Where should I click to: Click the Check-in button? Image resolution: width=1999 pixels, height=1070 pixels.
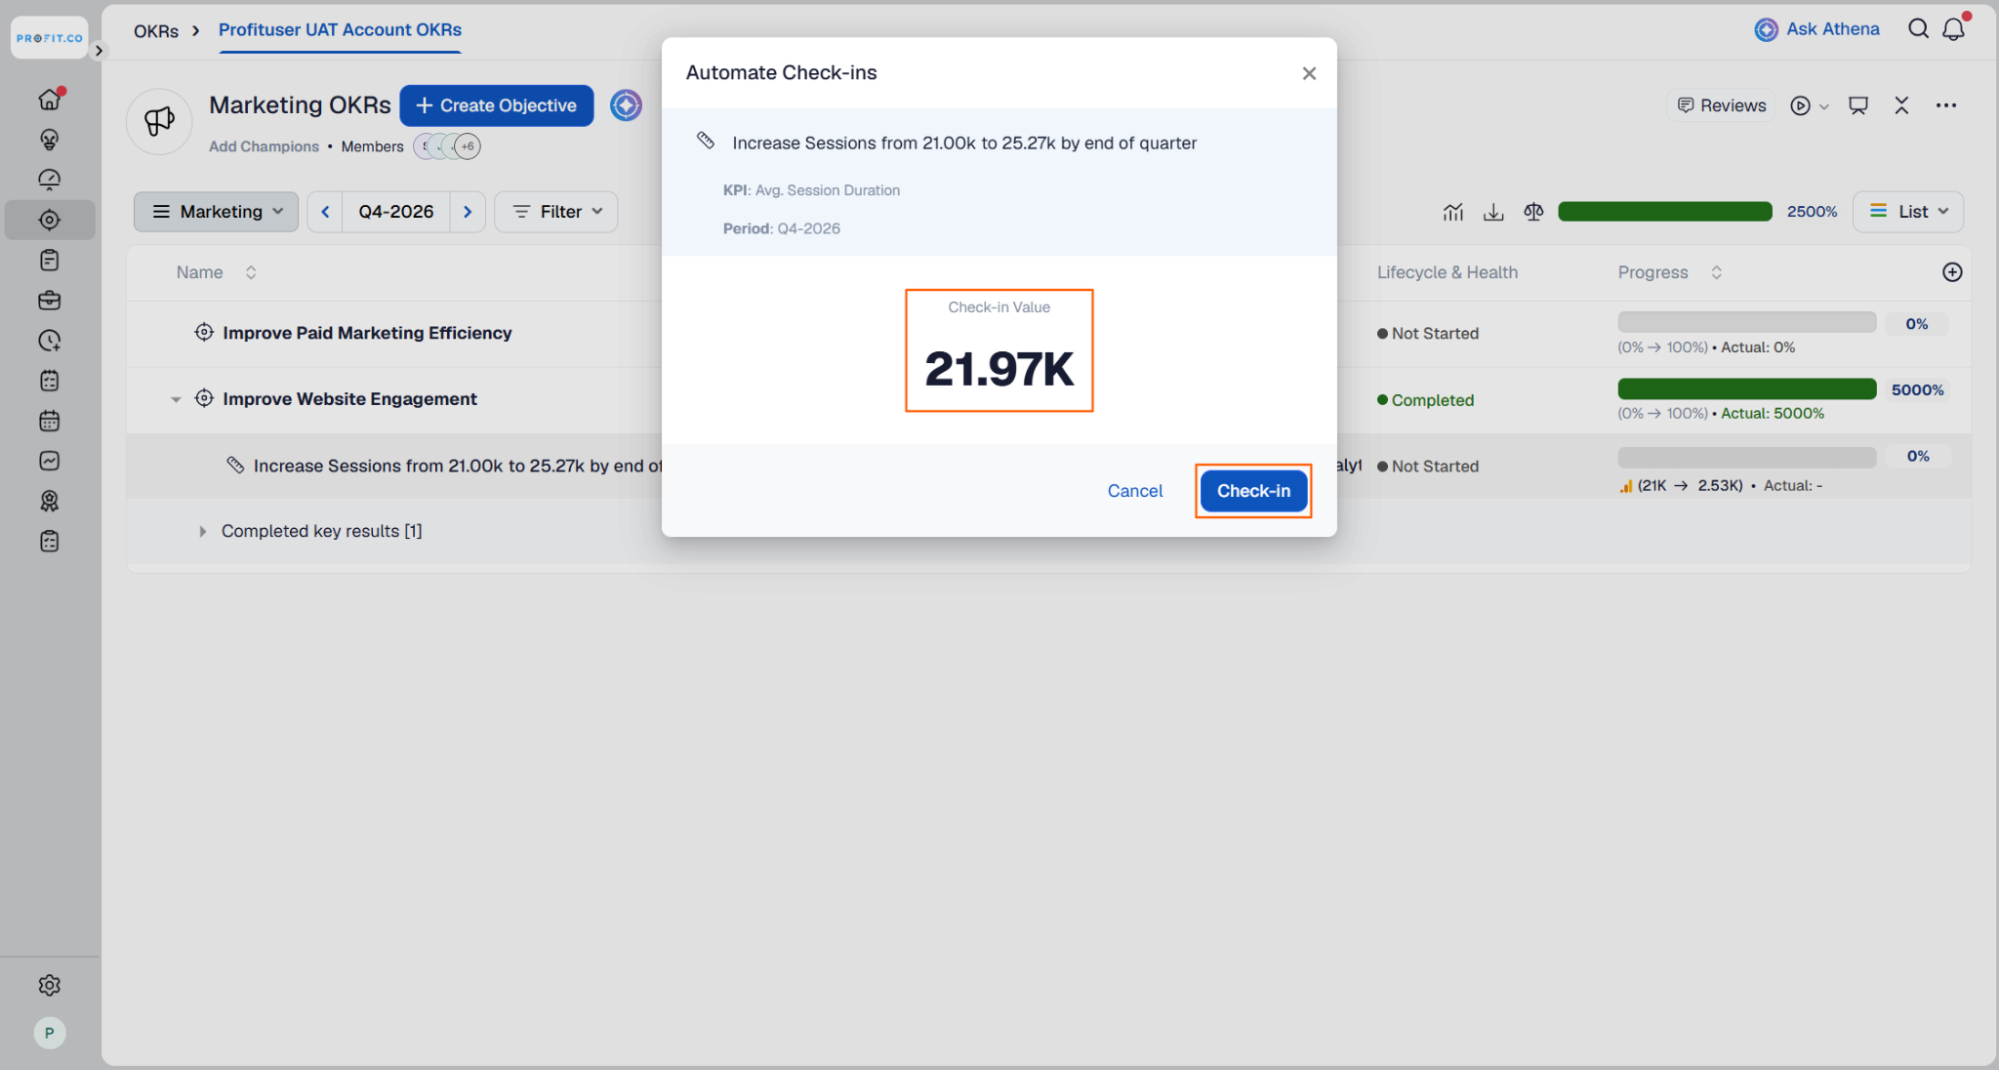pos(1253,491)
